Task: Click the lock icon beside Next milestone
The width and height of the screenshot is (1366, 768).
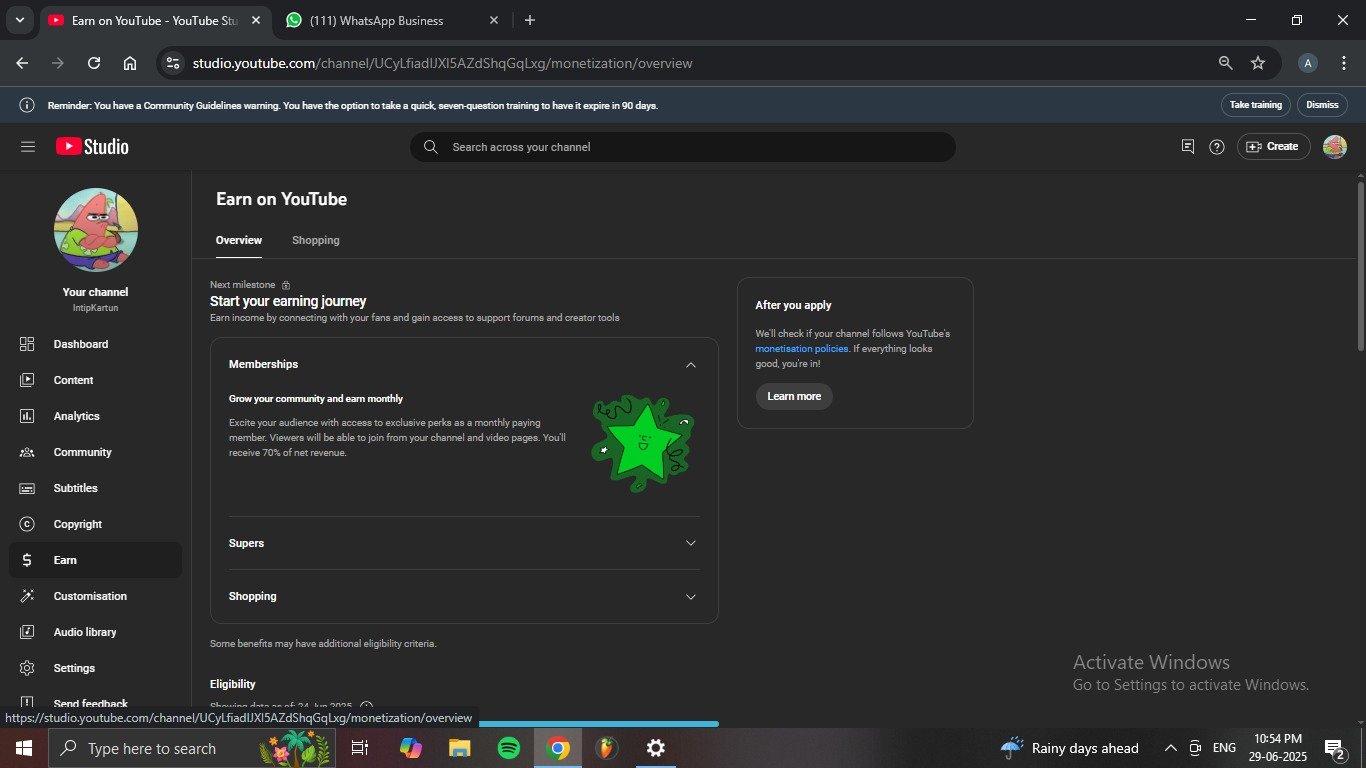Action: click(286, 285)
